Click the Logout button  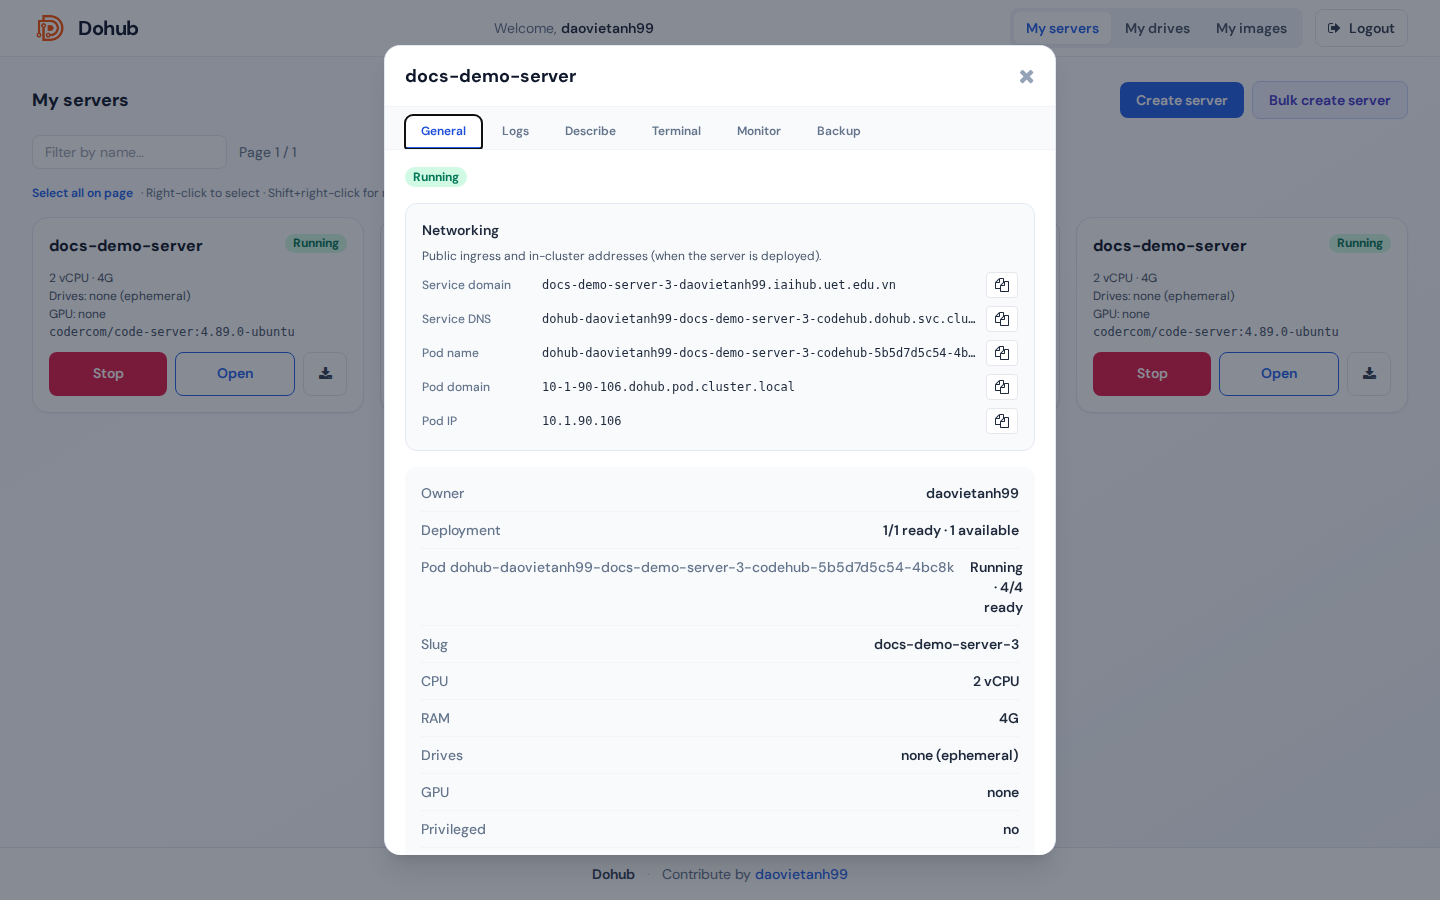pyautogui.click(x=1361, y=28)
